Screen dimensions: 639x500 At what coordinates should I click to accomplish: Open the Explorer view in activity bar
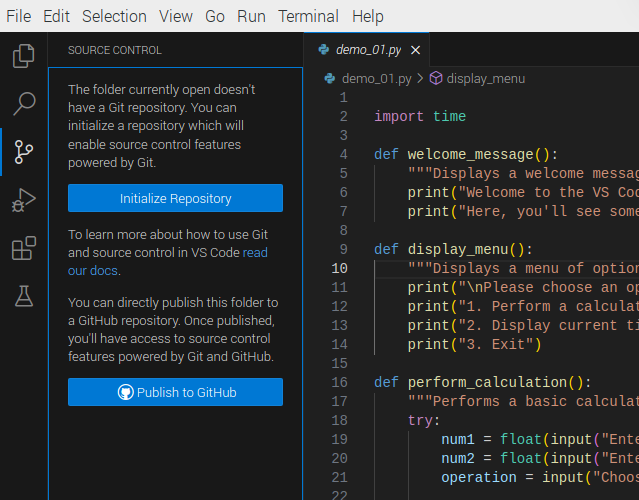[x=24, y=56]
